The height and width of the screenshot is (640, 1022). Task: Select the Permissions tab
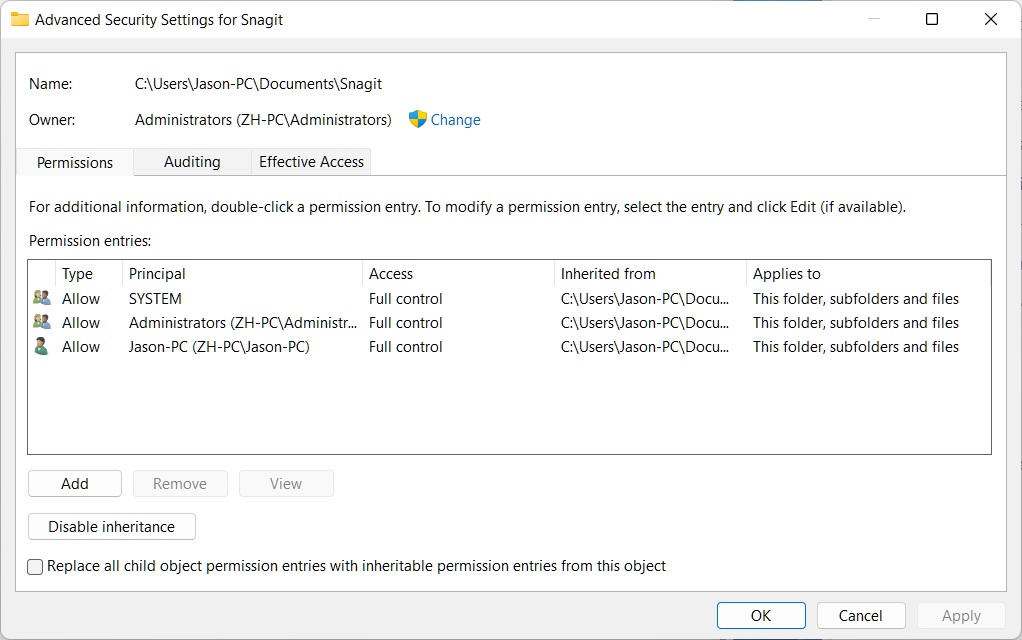click(x=75, y=162)
